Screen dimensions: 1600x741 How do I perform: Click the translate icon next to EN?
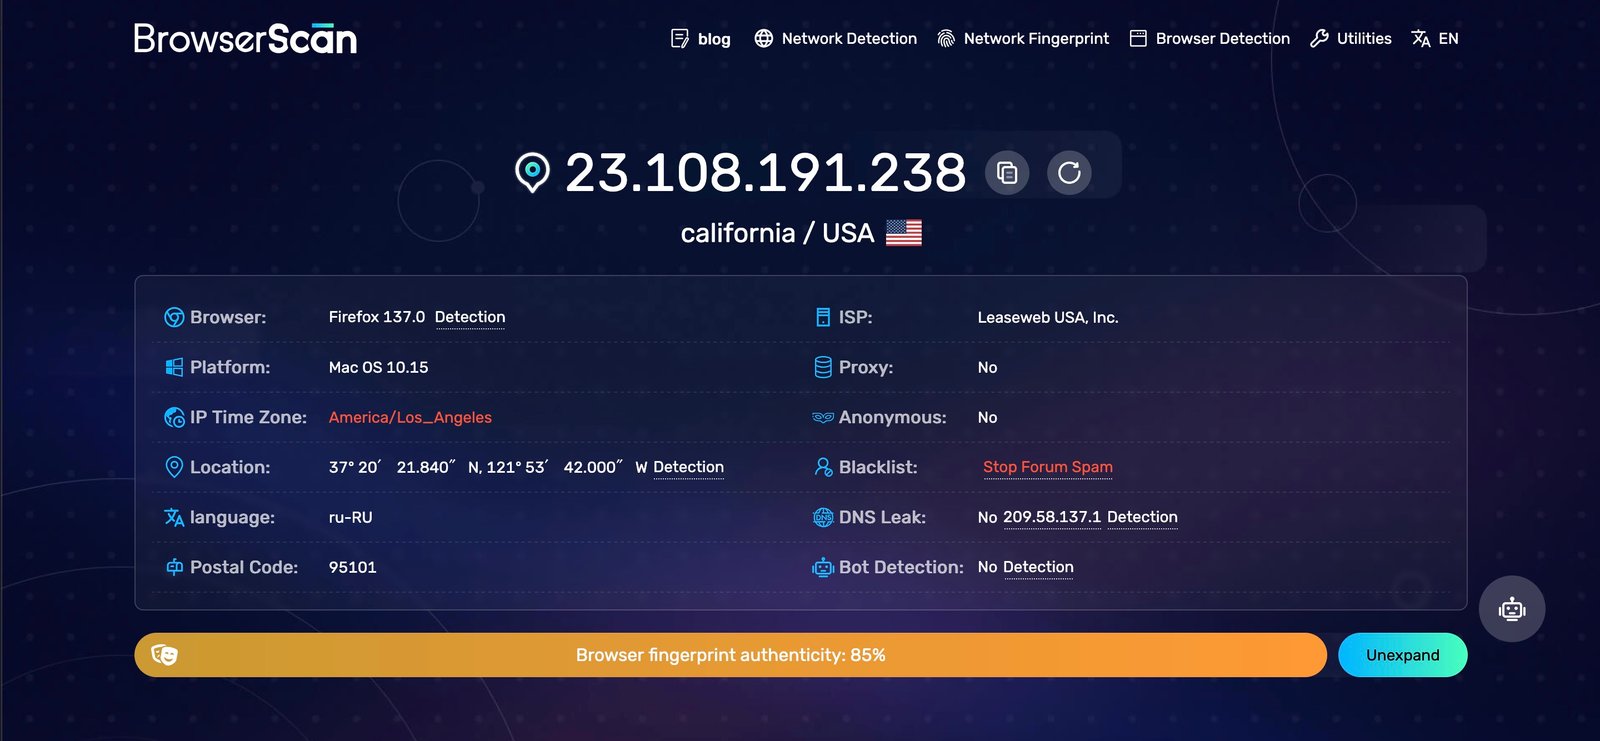click(1421, 38)
